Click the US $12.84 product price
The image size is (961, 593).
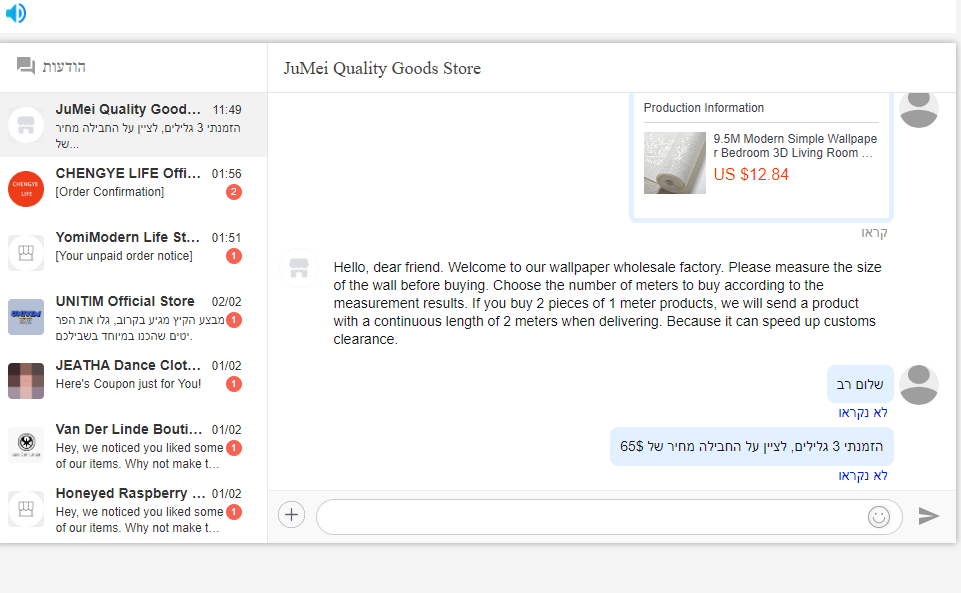(751, 175)
